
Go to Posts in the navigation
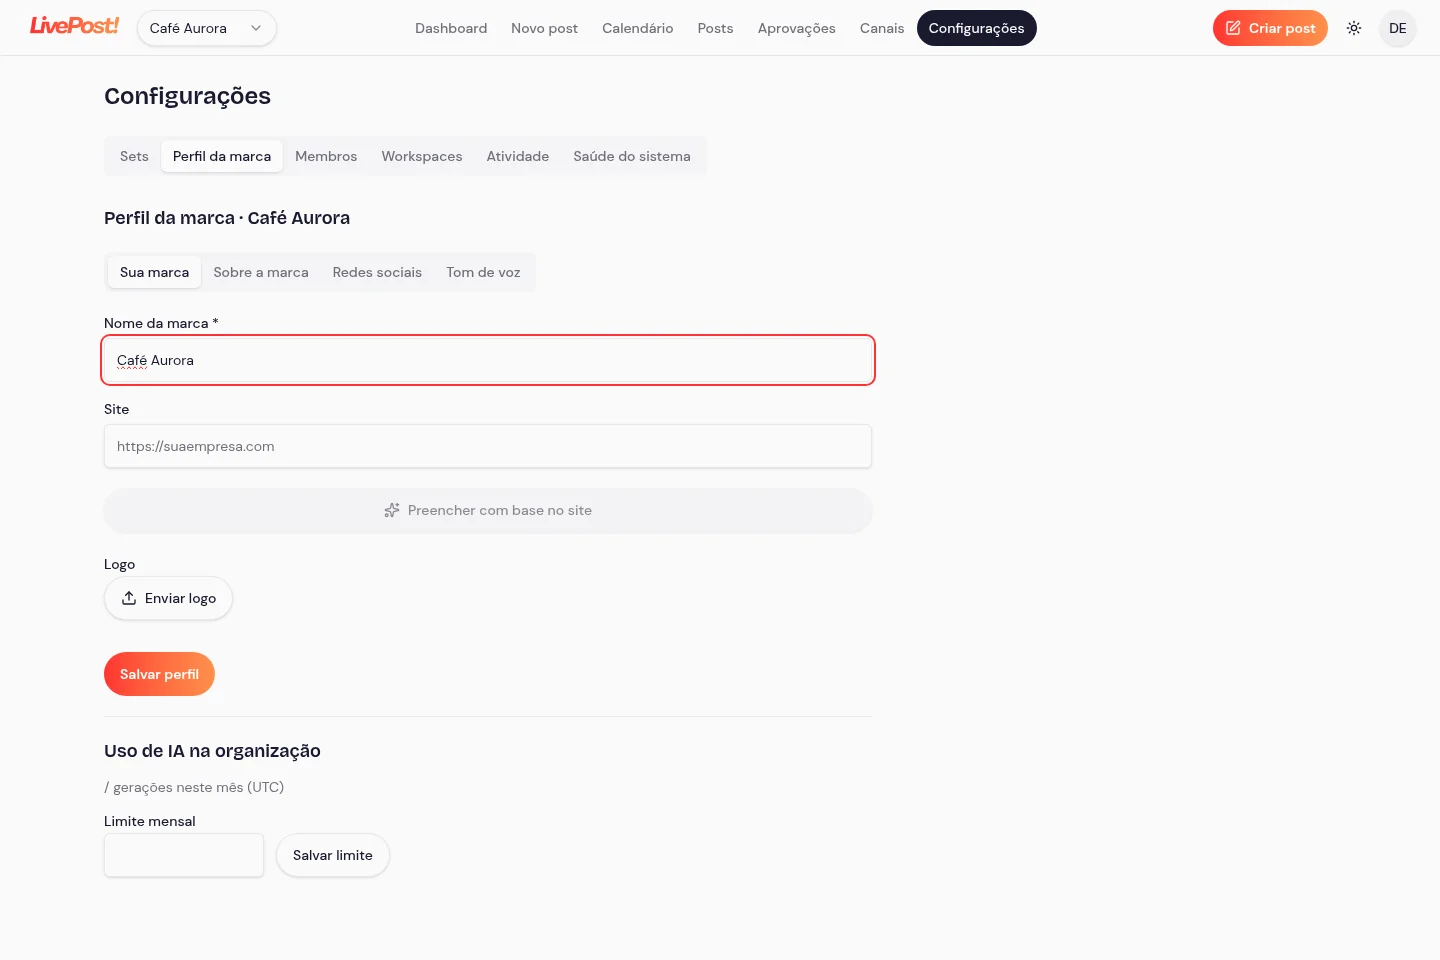pyautogui.click(x=715, y=28)
